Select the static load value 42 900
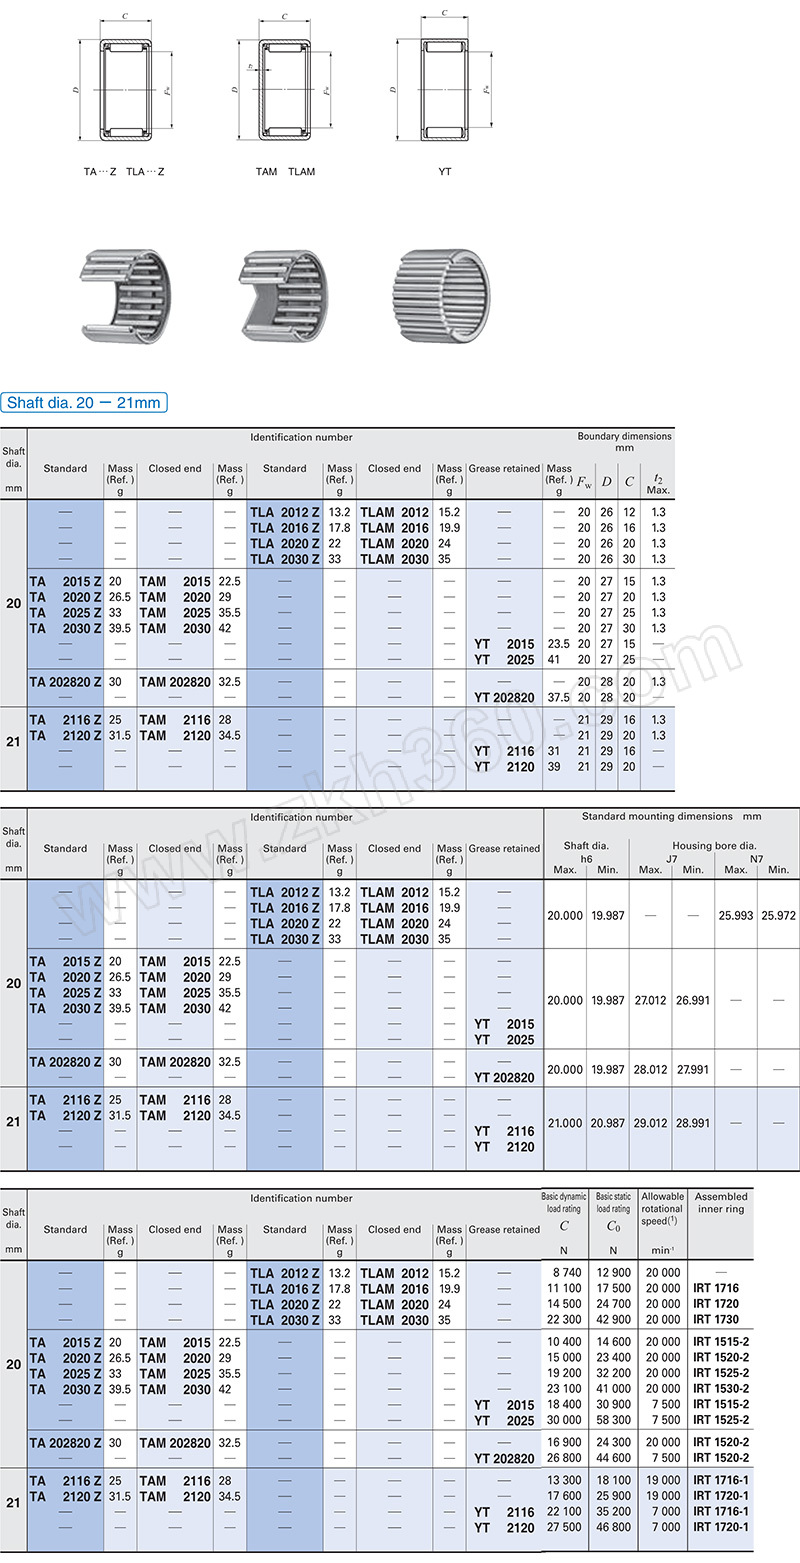This screenshot has width=800, height=1563. (x=613, y=1320)
